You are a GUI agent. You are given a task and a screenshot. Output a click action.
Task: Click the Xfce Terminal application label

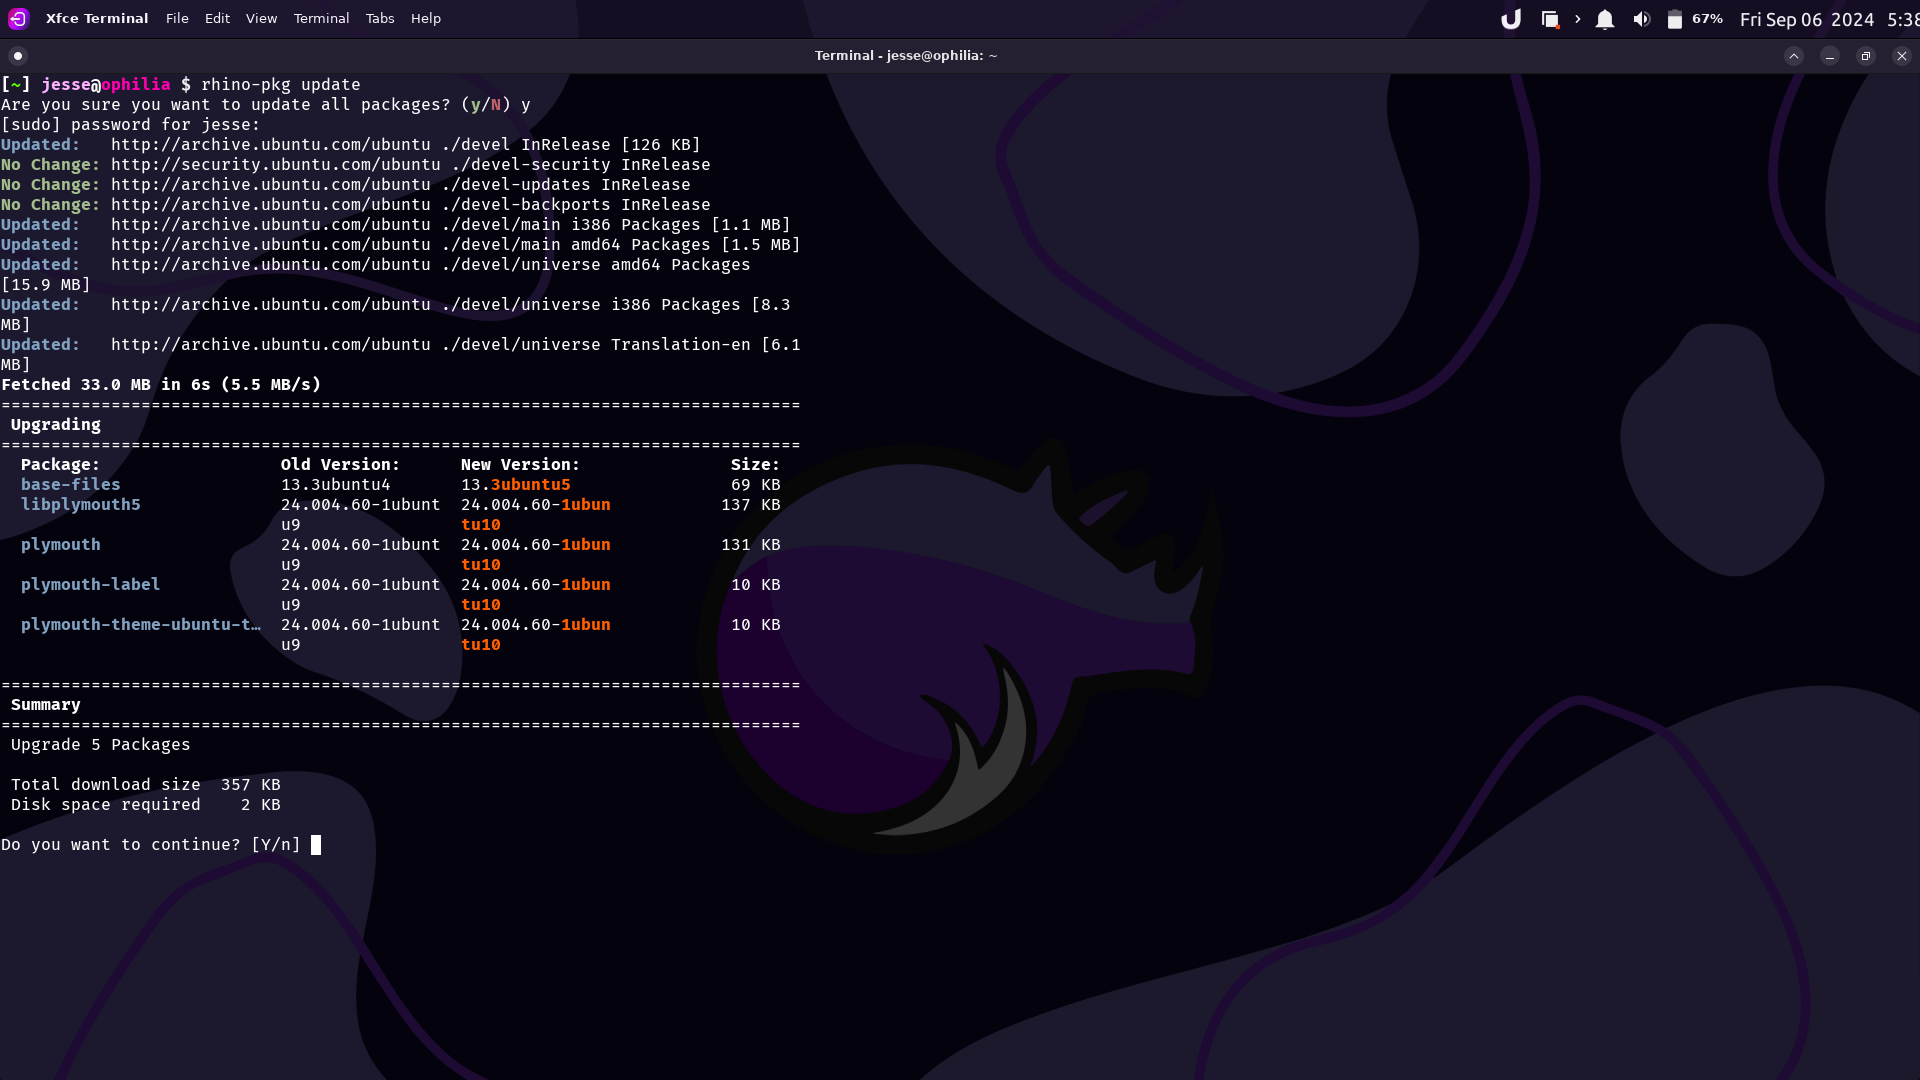click(x=97, y=18)
